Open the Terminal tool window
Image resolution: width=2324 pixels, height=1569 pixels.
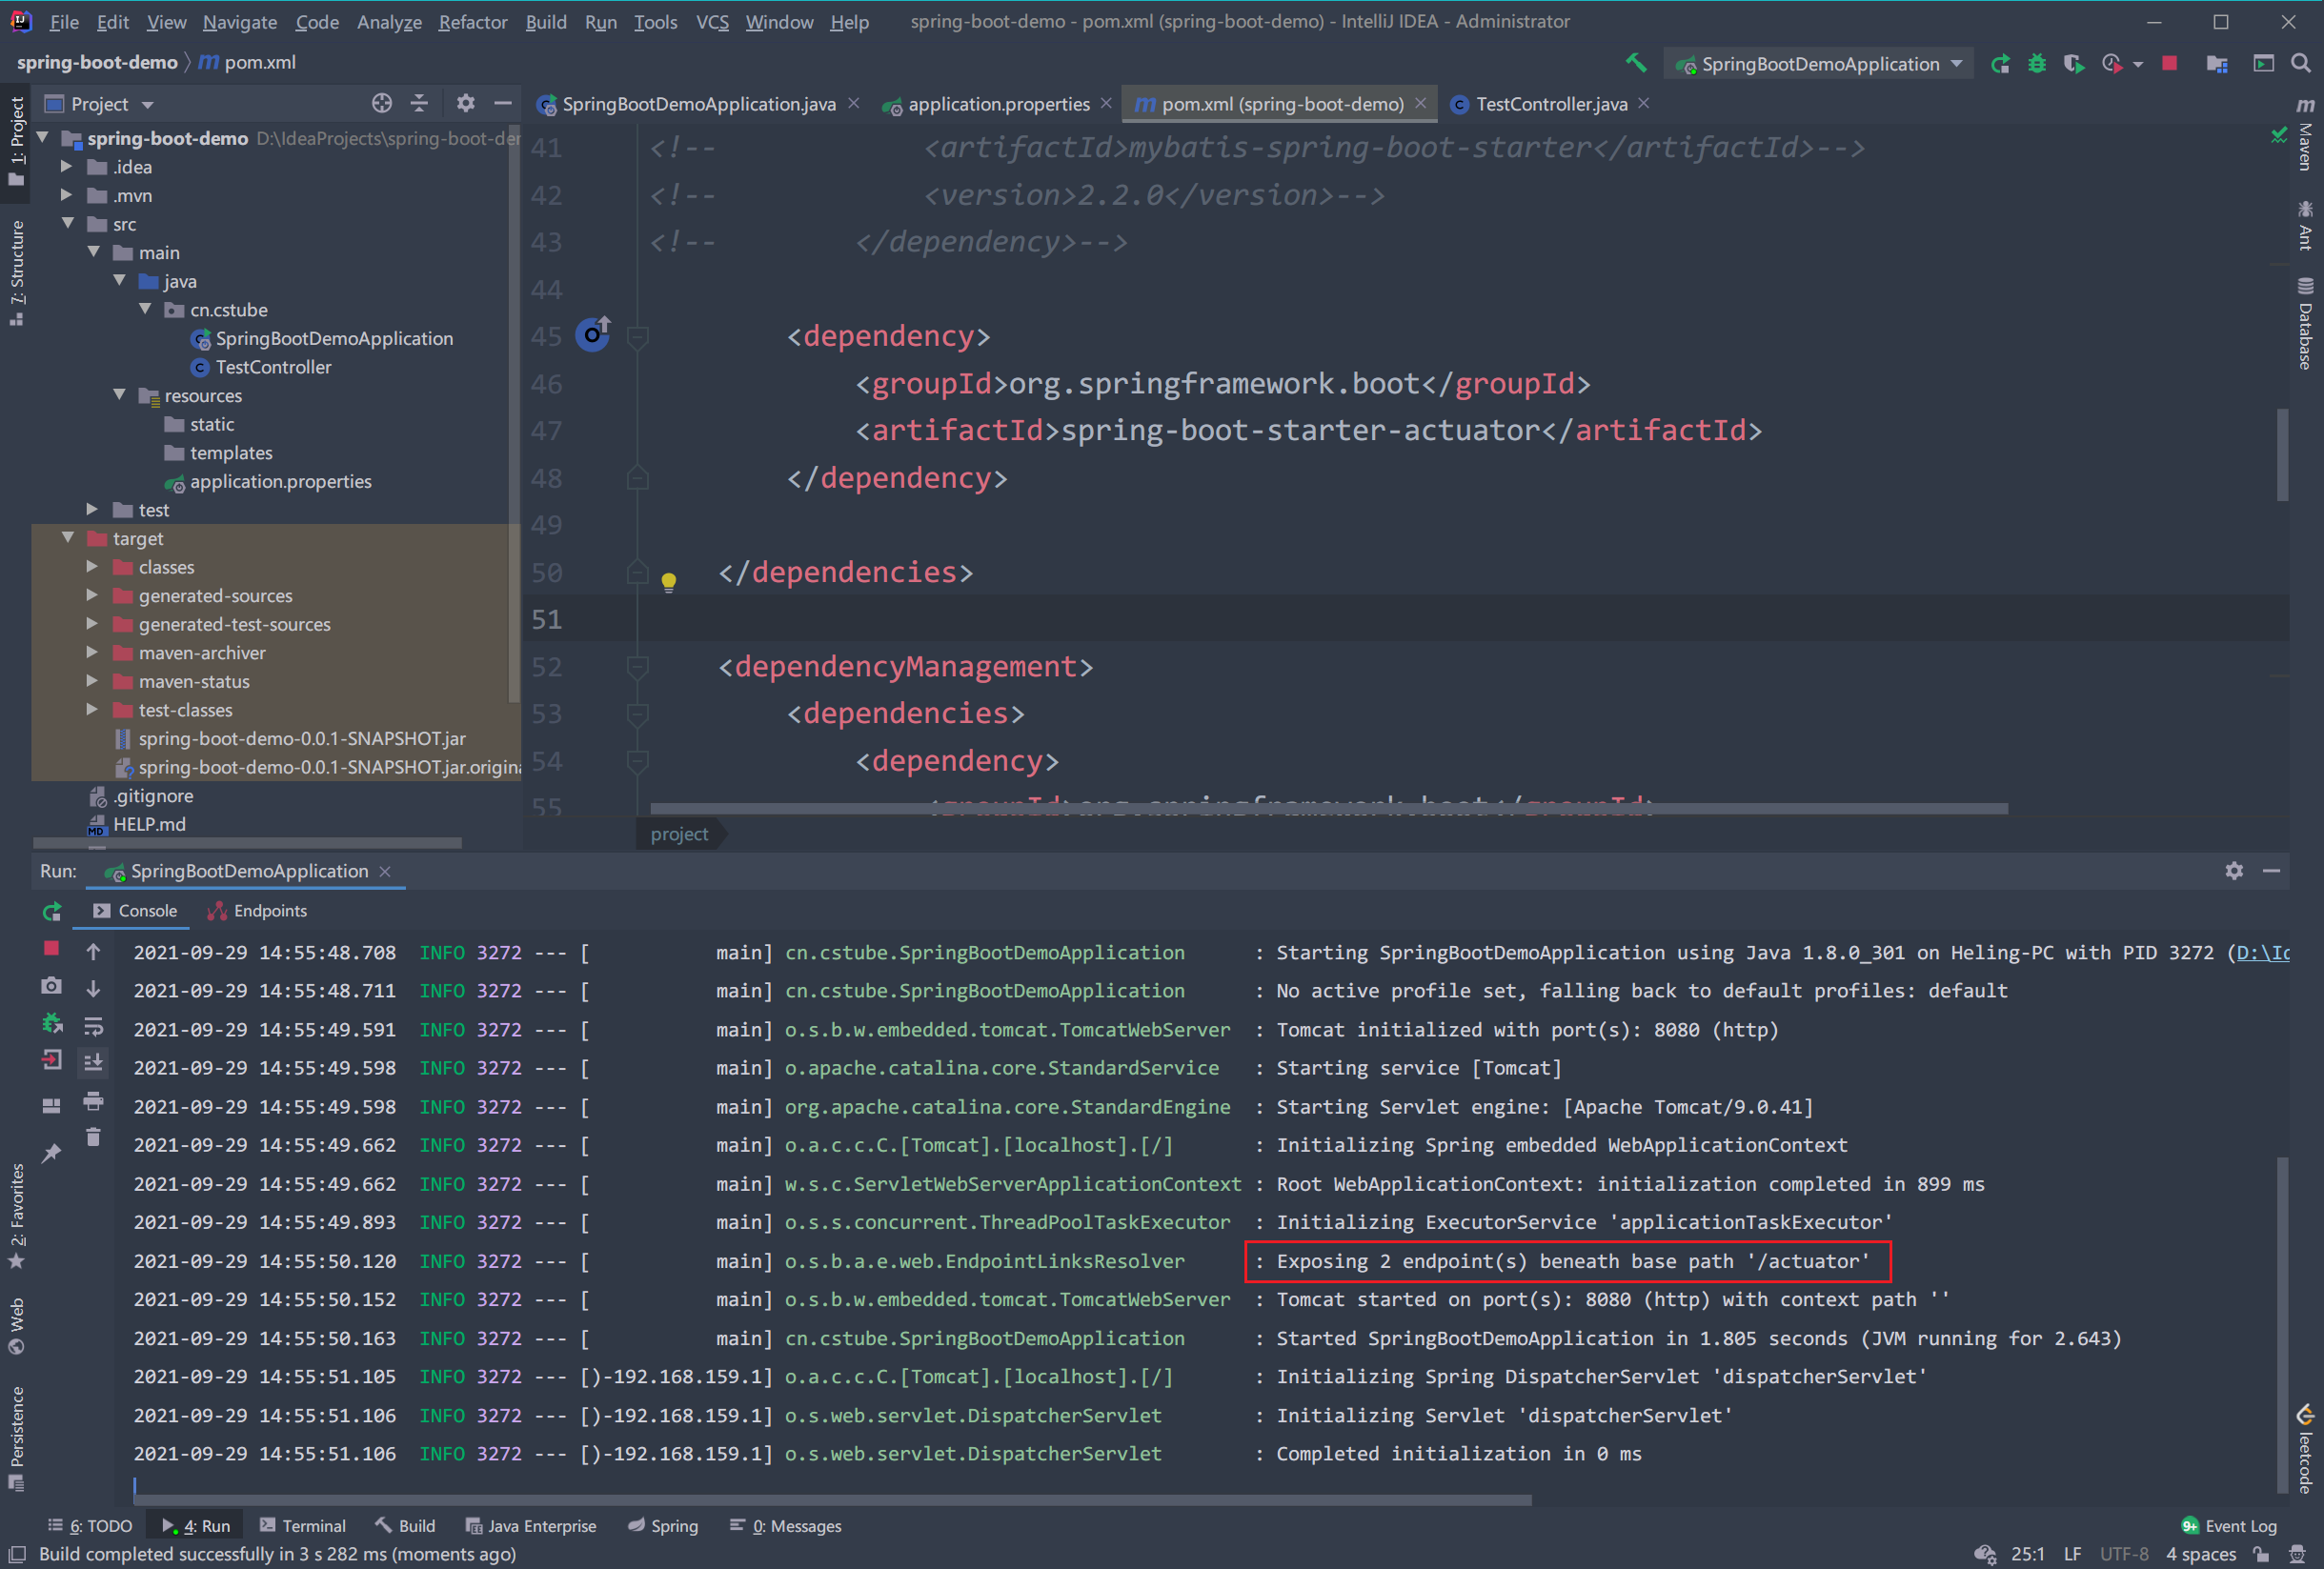click(303, 1526)
